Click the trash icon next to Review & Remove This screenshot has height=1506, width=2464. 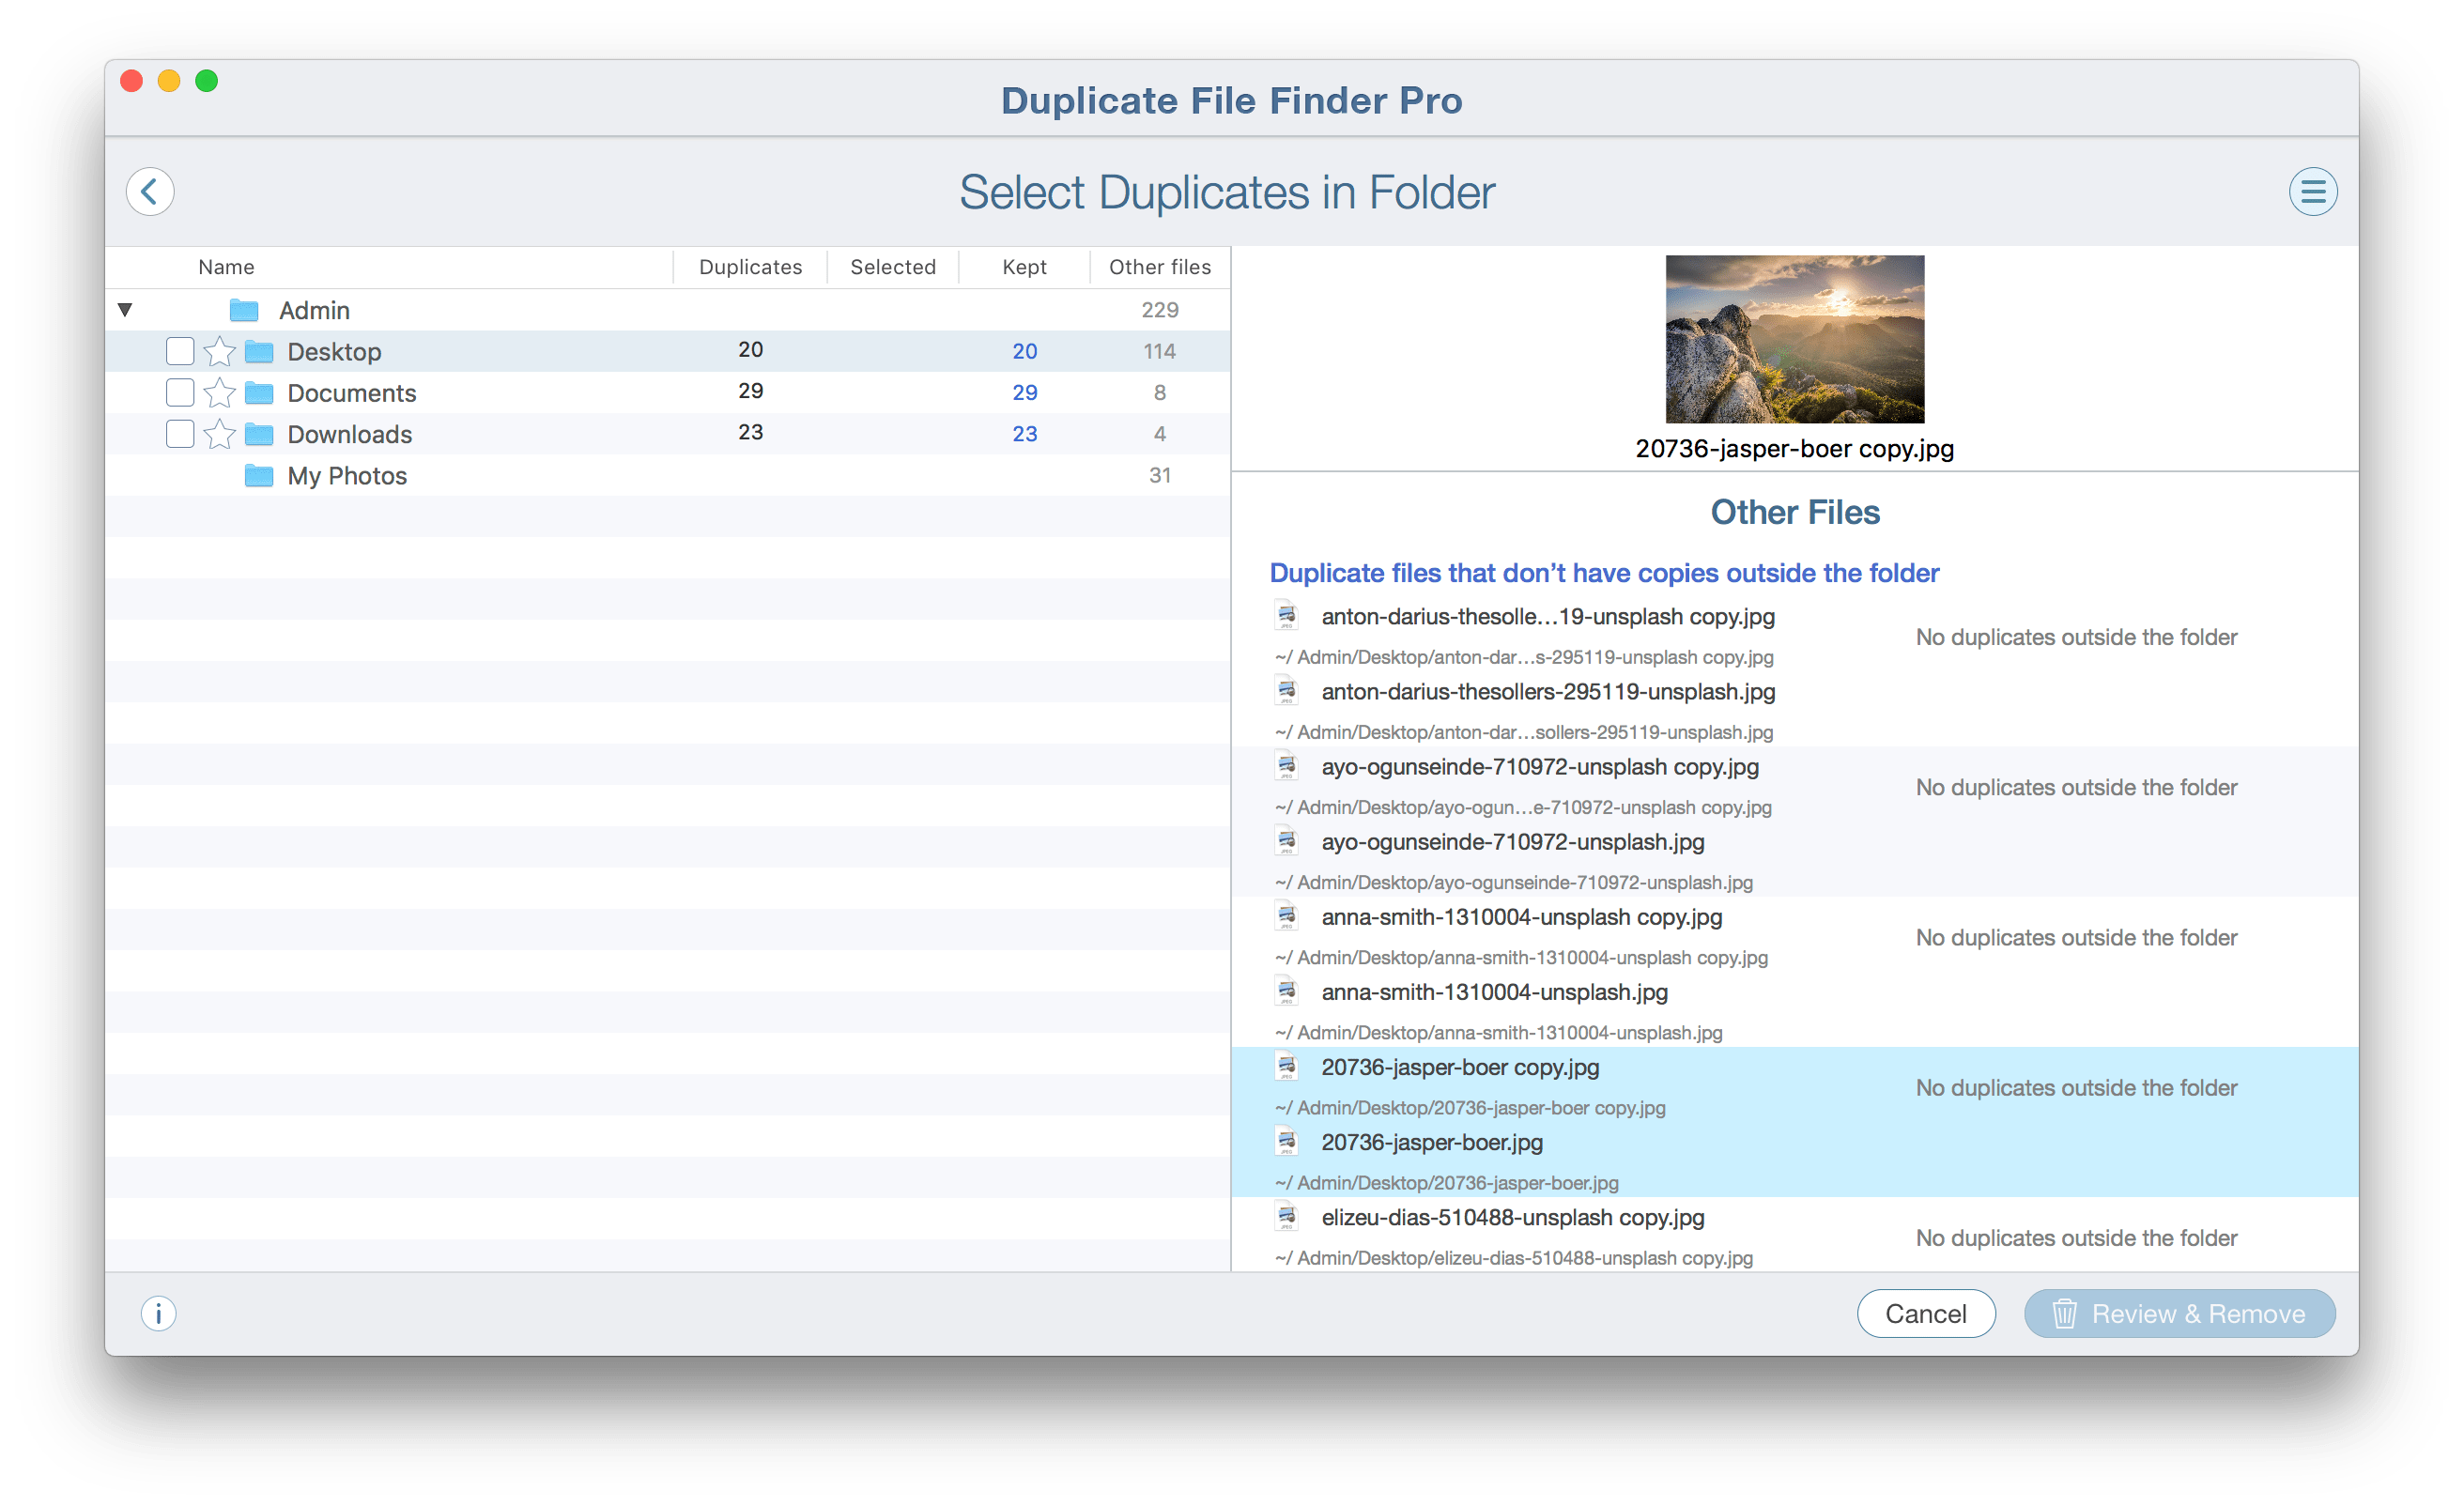point(2063,1314)
